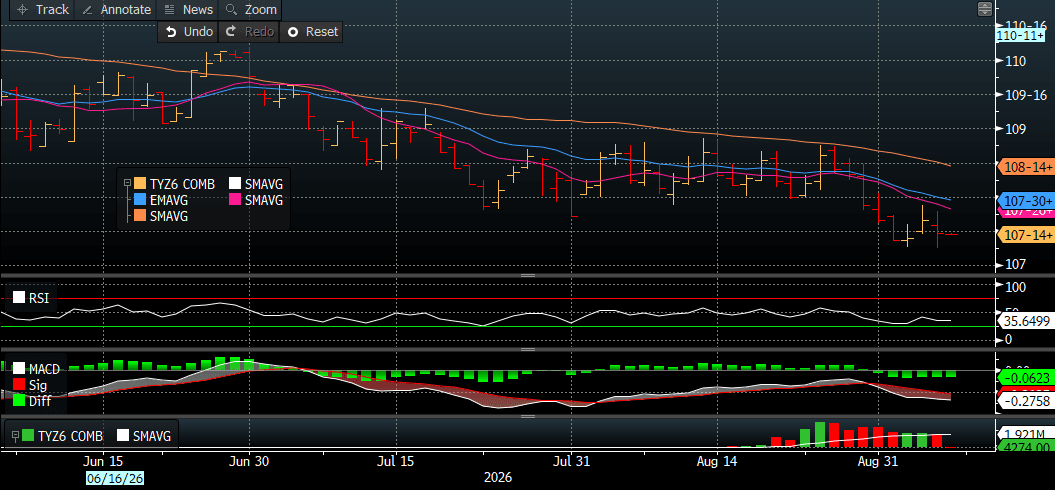Screen dimensions: 1055x490
Task: Click the blue EMAVG legend swatch
Action: click(x=140, y=200)
